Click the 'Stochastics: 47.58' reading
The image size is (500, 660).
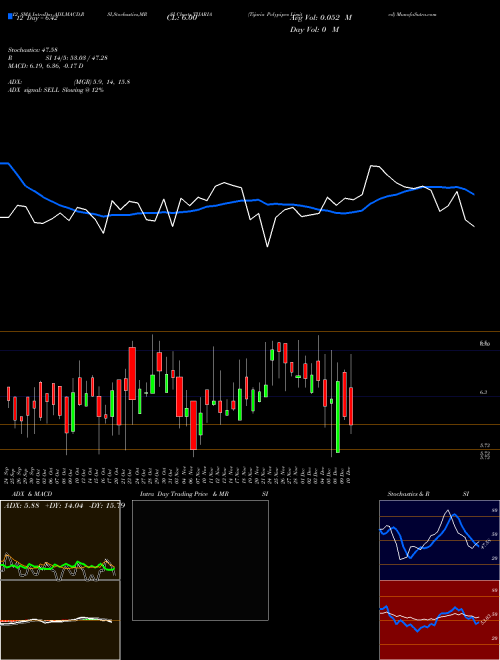click(32, 50)
